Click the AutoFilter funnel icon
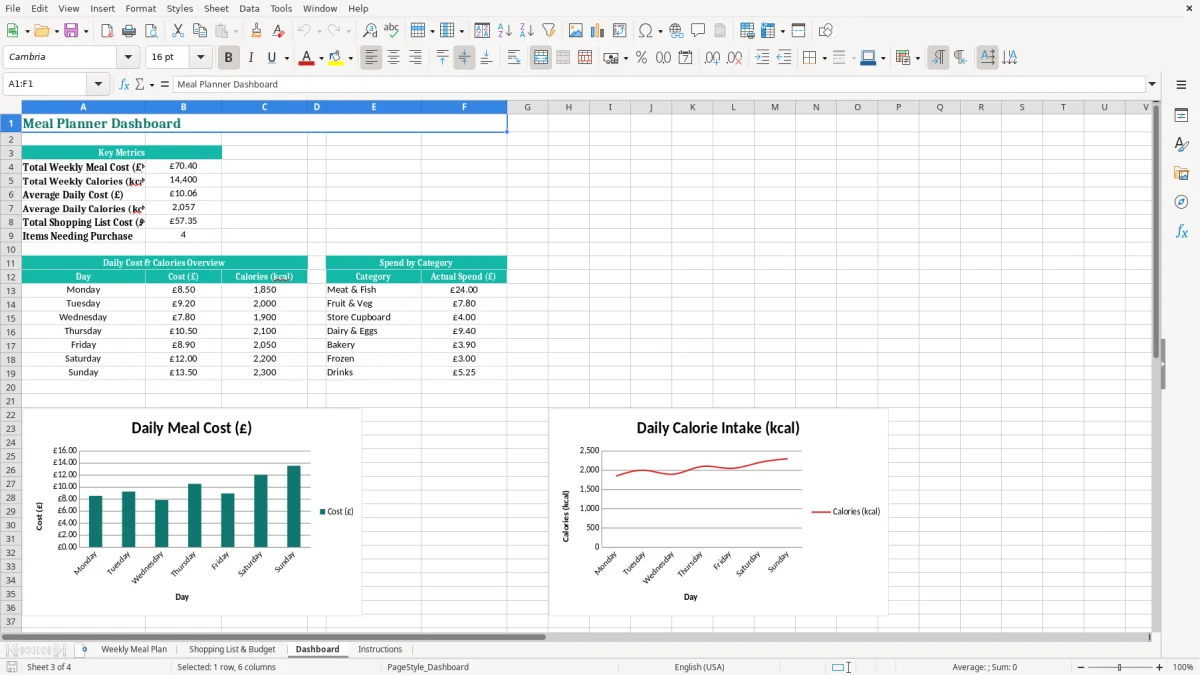The image size is (1200, 675). [549, 31]
